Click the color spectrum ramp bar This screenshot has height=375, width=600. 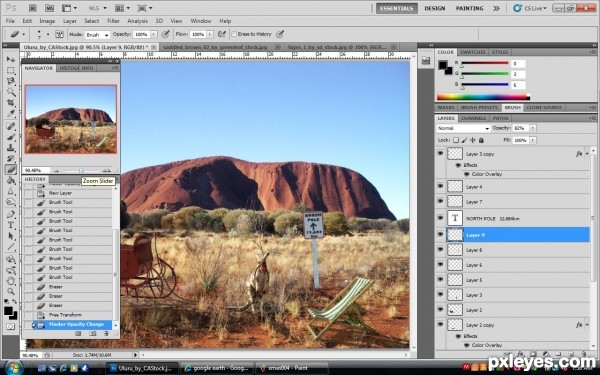(x=483, y=97)
